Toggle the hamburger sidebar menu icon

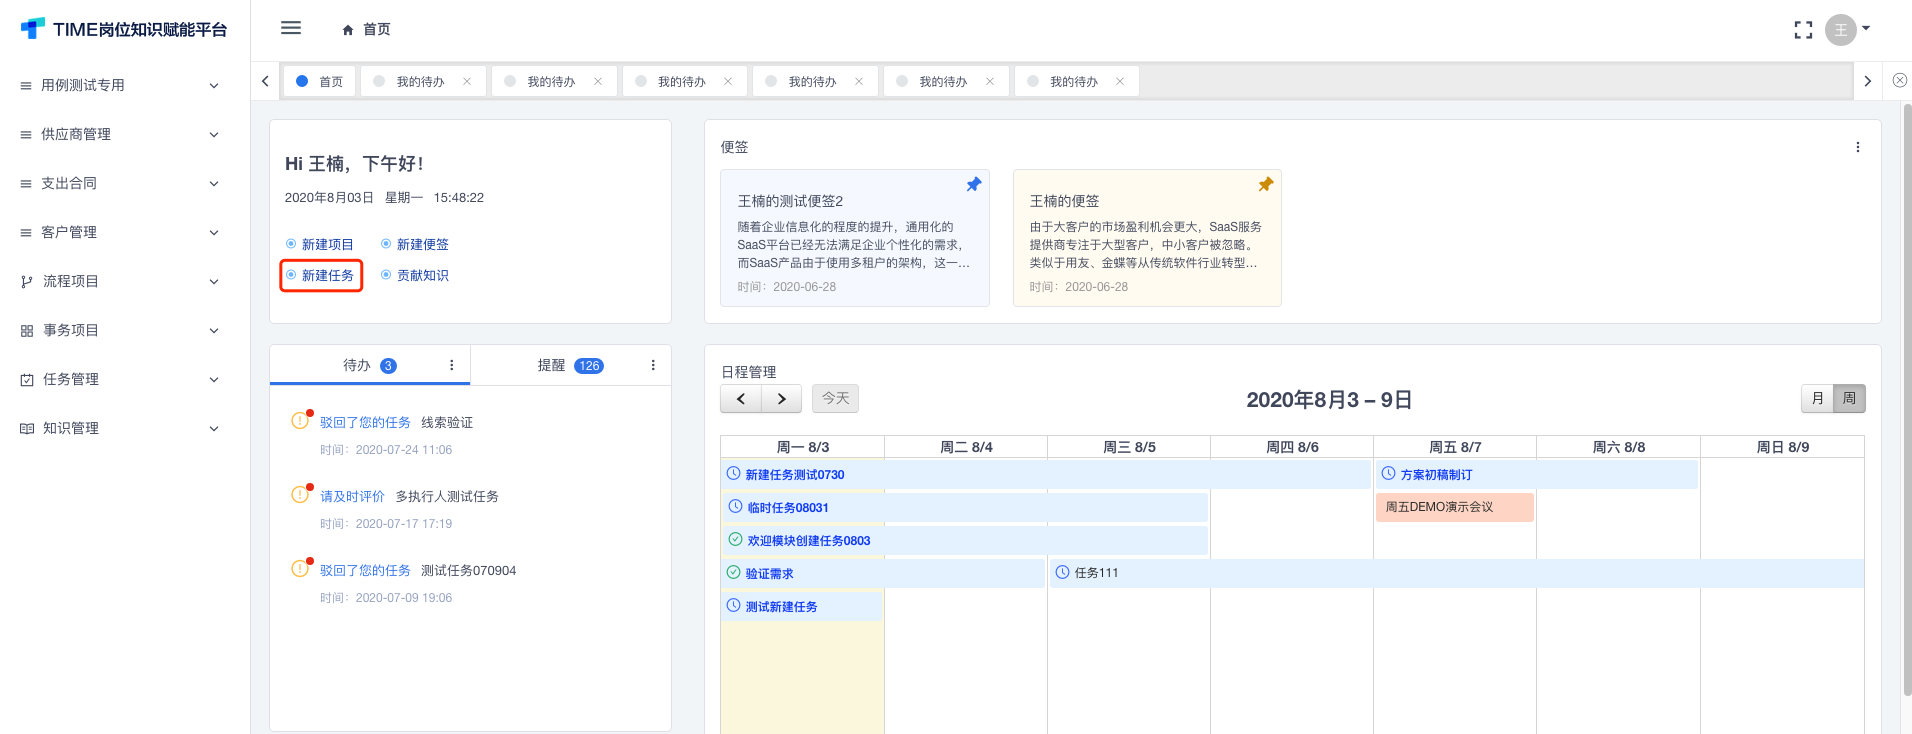pos(291,28)
